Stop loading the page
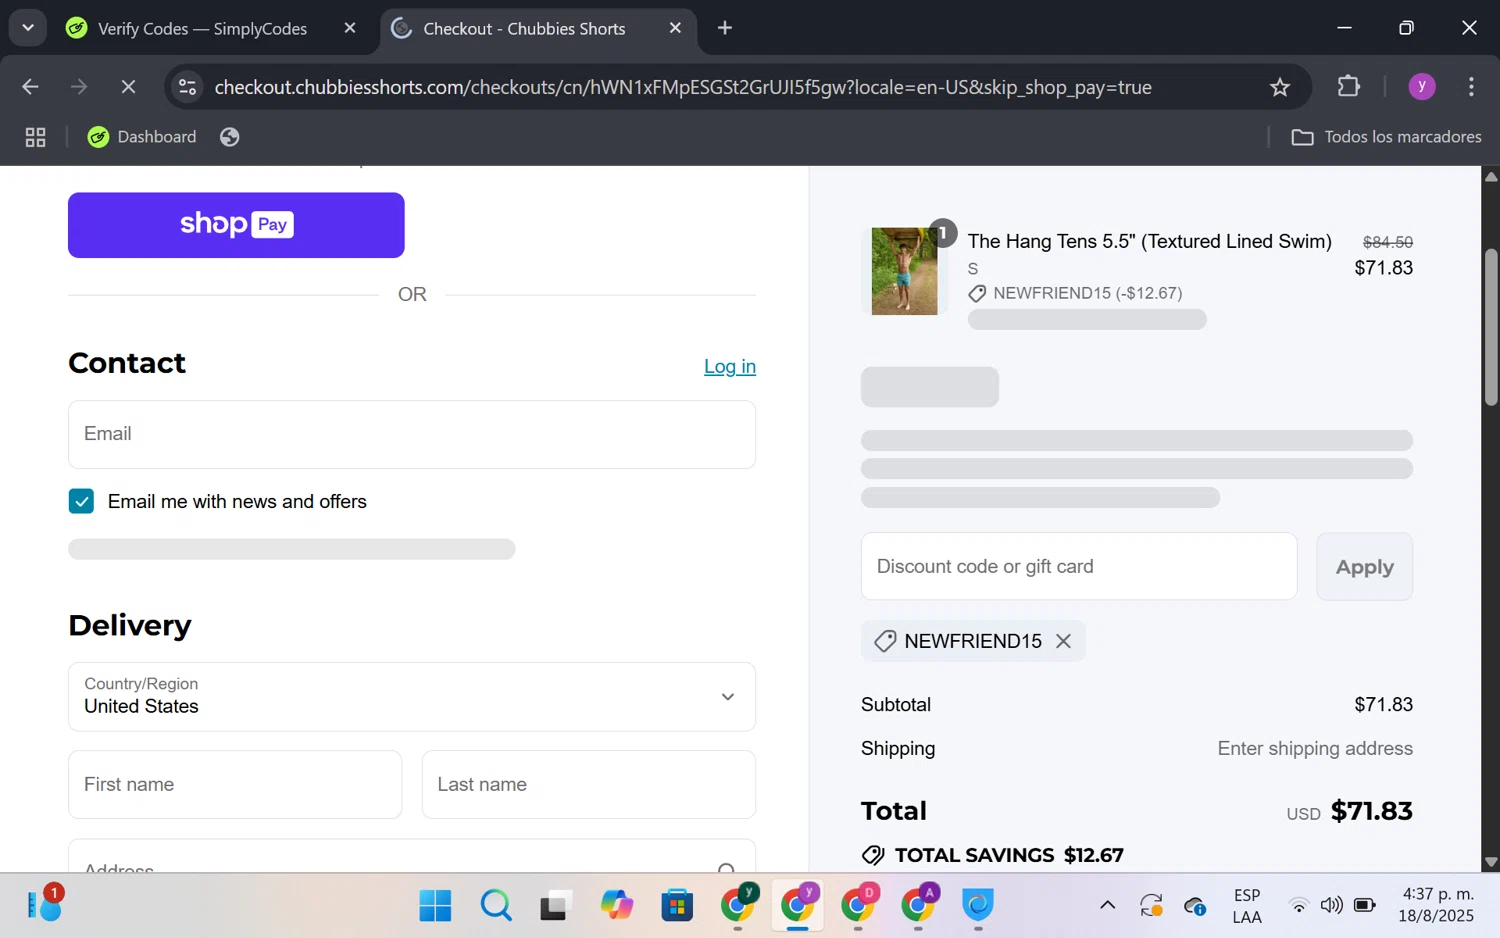Screen dimensions: 1500x938 tap(128, 87)
